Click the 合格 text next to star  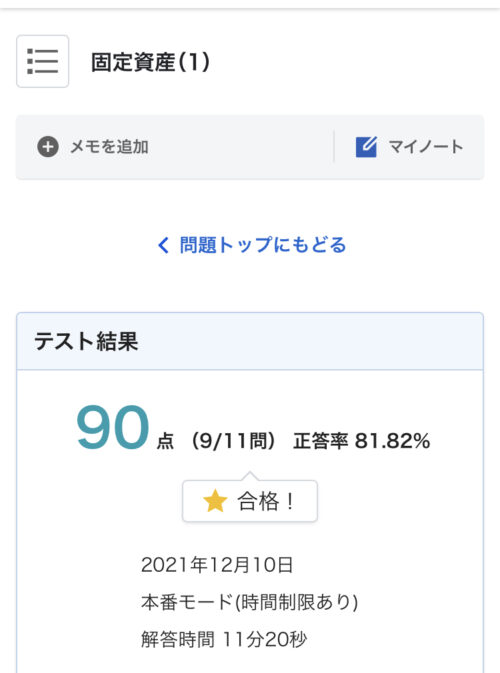tap(258, 501)
